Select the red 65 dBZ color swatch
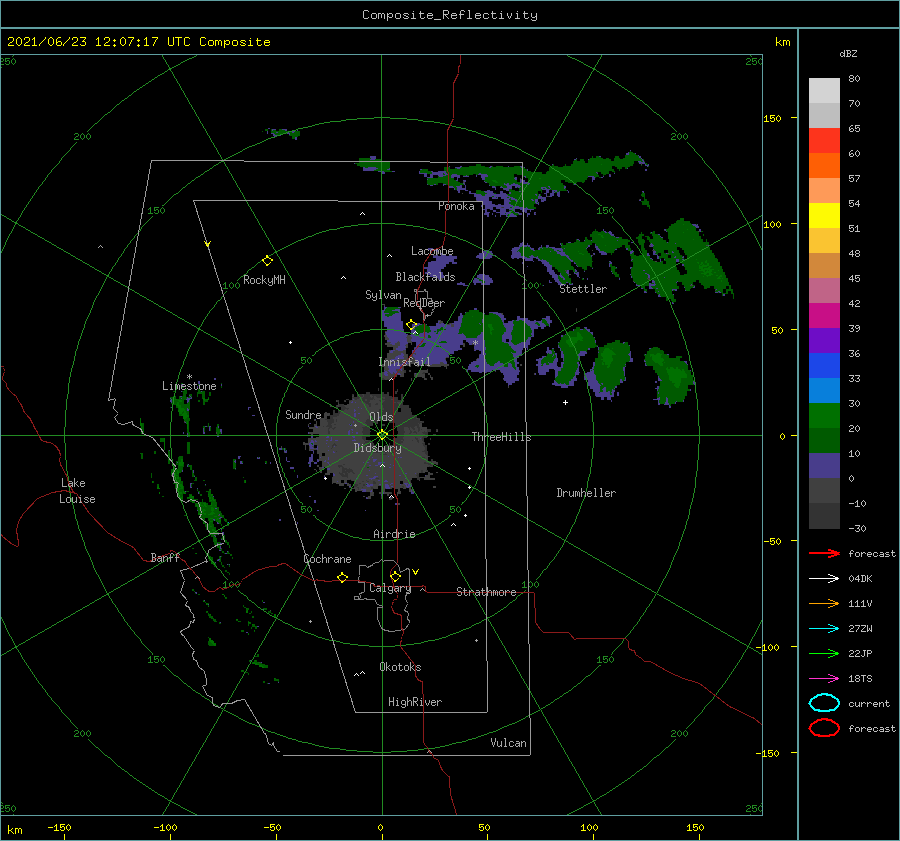Viewport: 900px width, 841px height. coord(824,140)
